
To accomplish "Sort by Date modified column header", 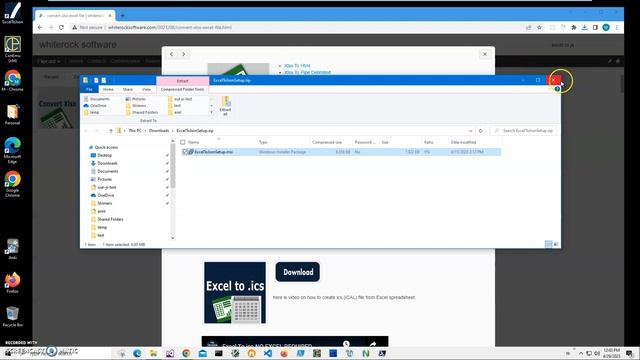I will point(463,142).
